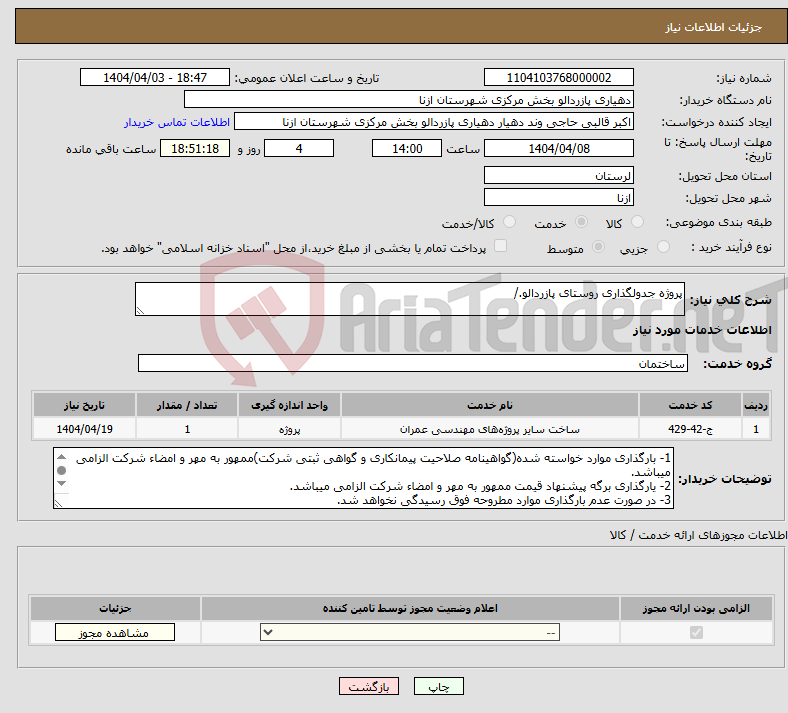This screenshot has height=713, width=788.
Task: Click the remaining time field 18:51:18
Action: pyautogui.click(x=195, y=148)
